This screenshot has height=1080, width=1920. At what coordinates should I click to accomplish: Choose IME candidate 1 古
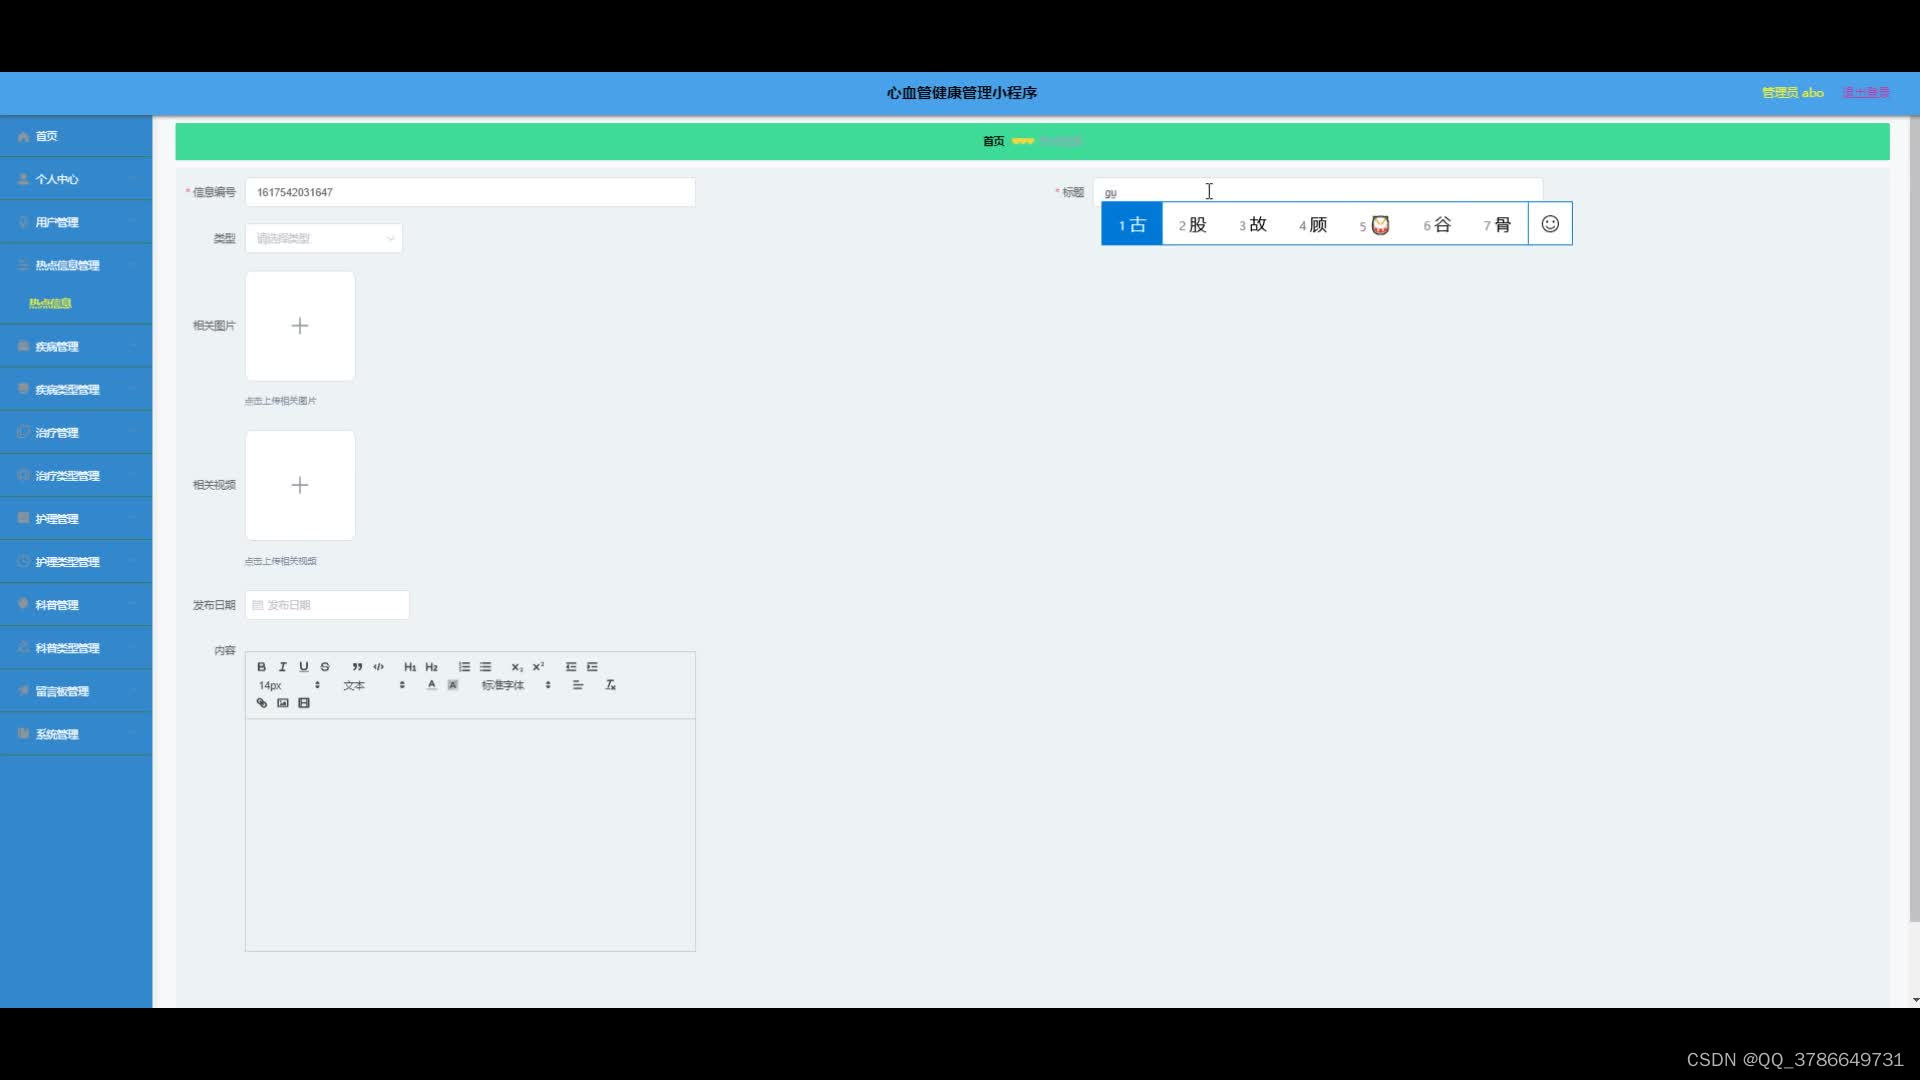tap(1132, 224)
